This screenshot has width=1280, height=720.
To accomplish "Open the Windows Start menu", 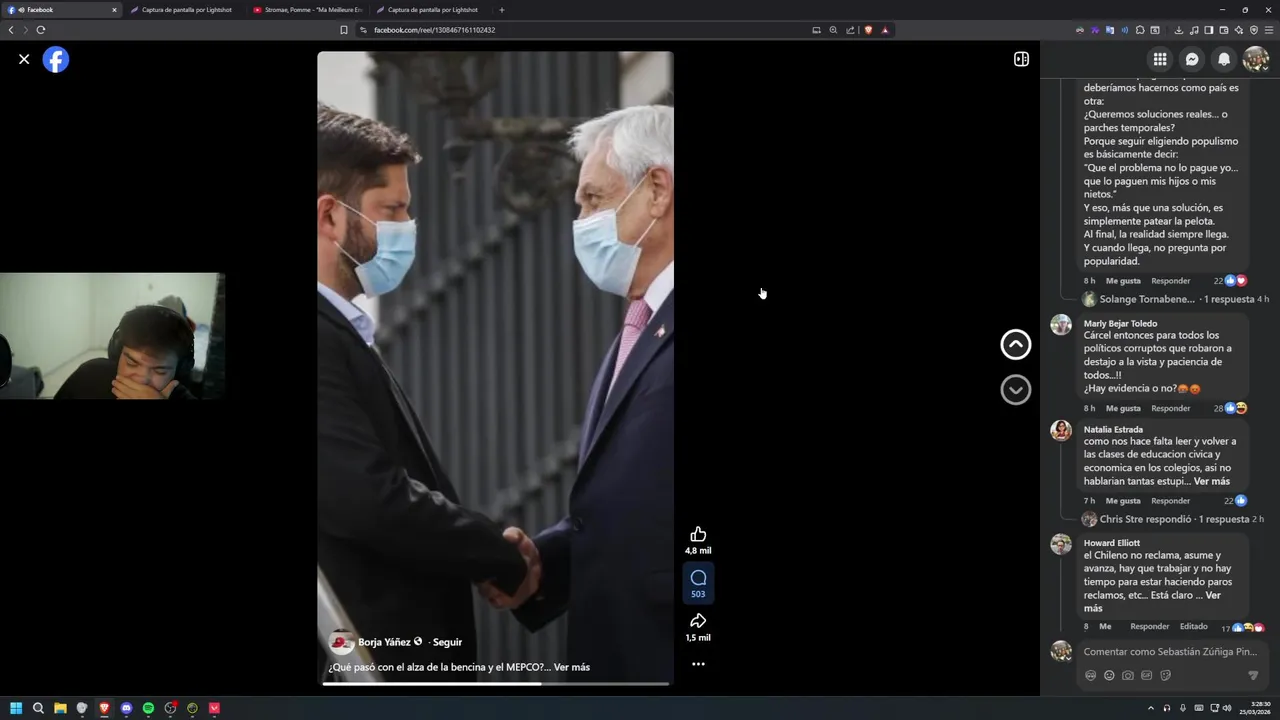I will (16, 708).
